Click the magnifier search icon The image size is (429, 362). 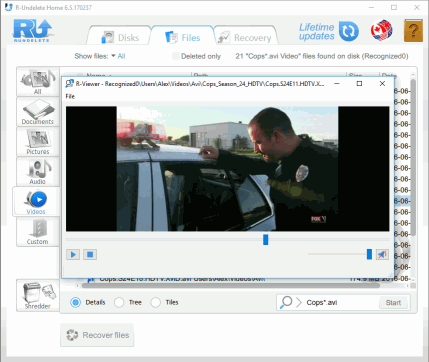(x=286, y=302)
